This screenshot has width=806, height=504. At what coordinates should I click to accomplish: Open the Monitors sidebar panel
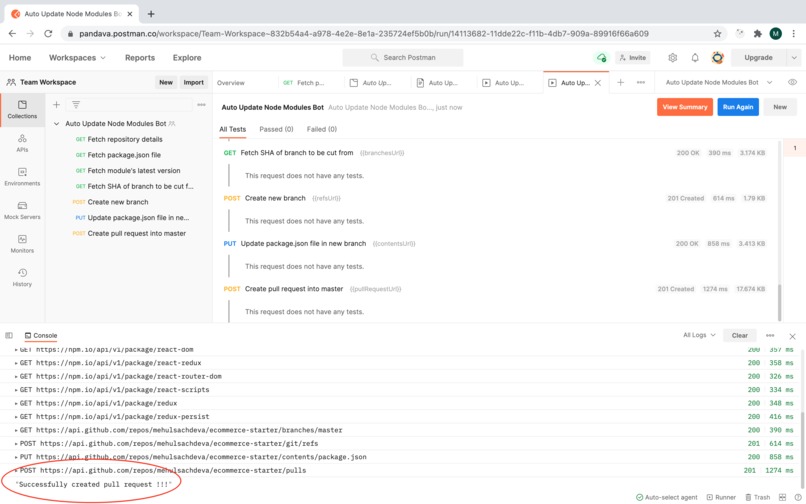tap(22, 244)
